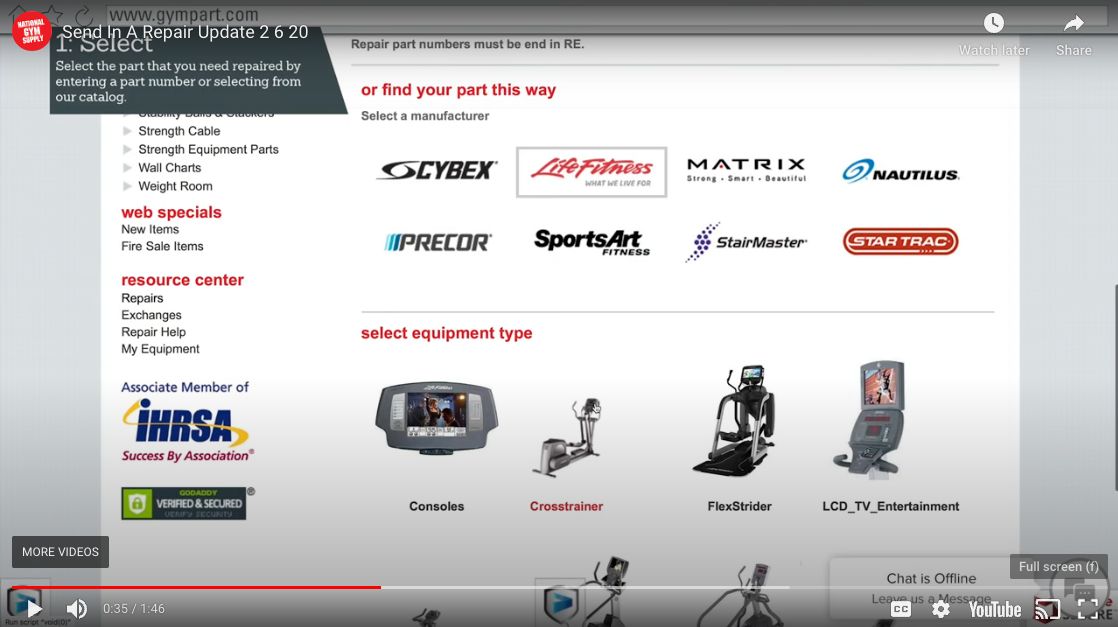
Task: Open the Strength Equipment Parts category
Action: tap(208, 150)
